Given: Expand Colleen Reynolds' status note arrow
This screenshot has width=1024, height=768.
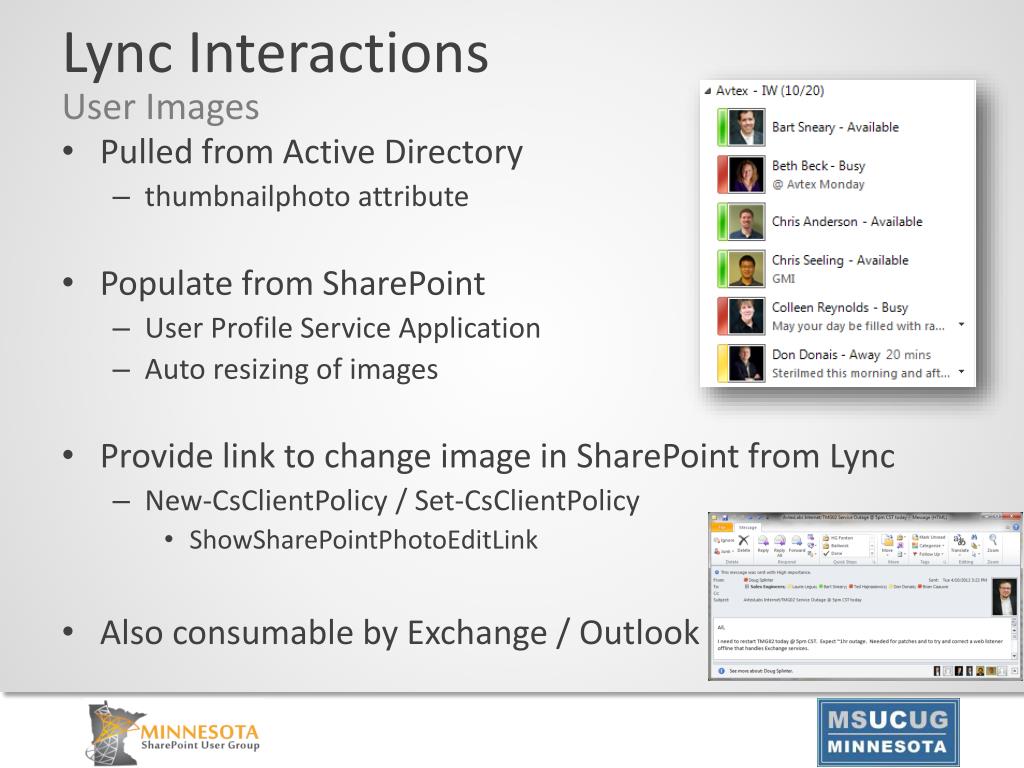Looking at the screenshot, I should pyautogui.click(x=961, y=325).
